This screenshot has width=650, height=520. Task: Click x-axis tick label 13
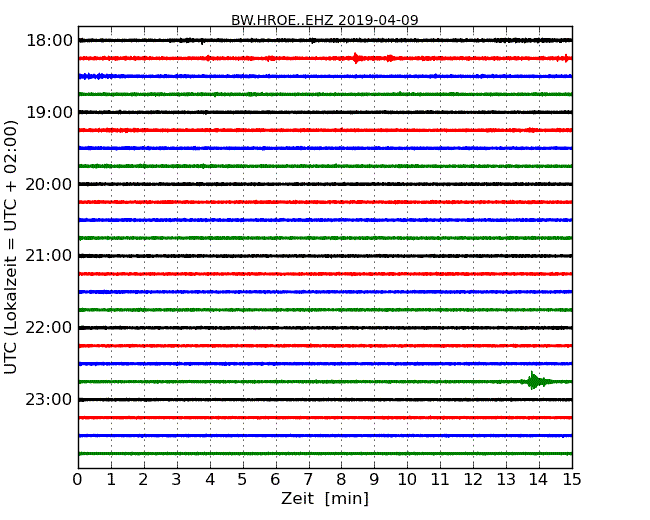(506, 480)
